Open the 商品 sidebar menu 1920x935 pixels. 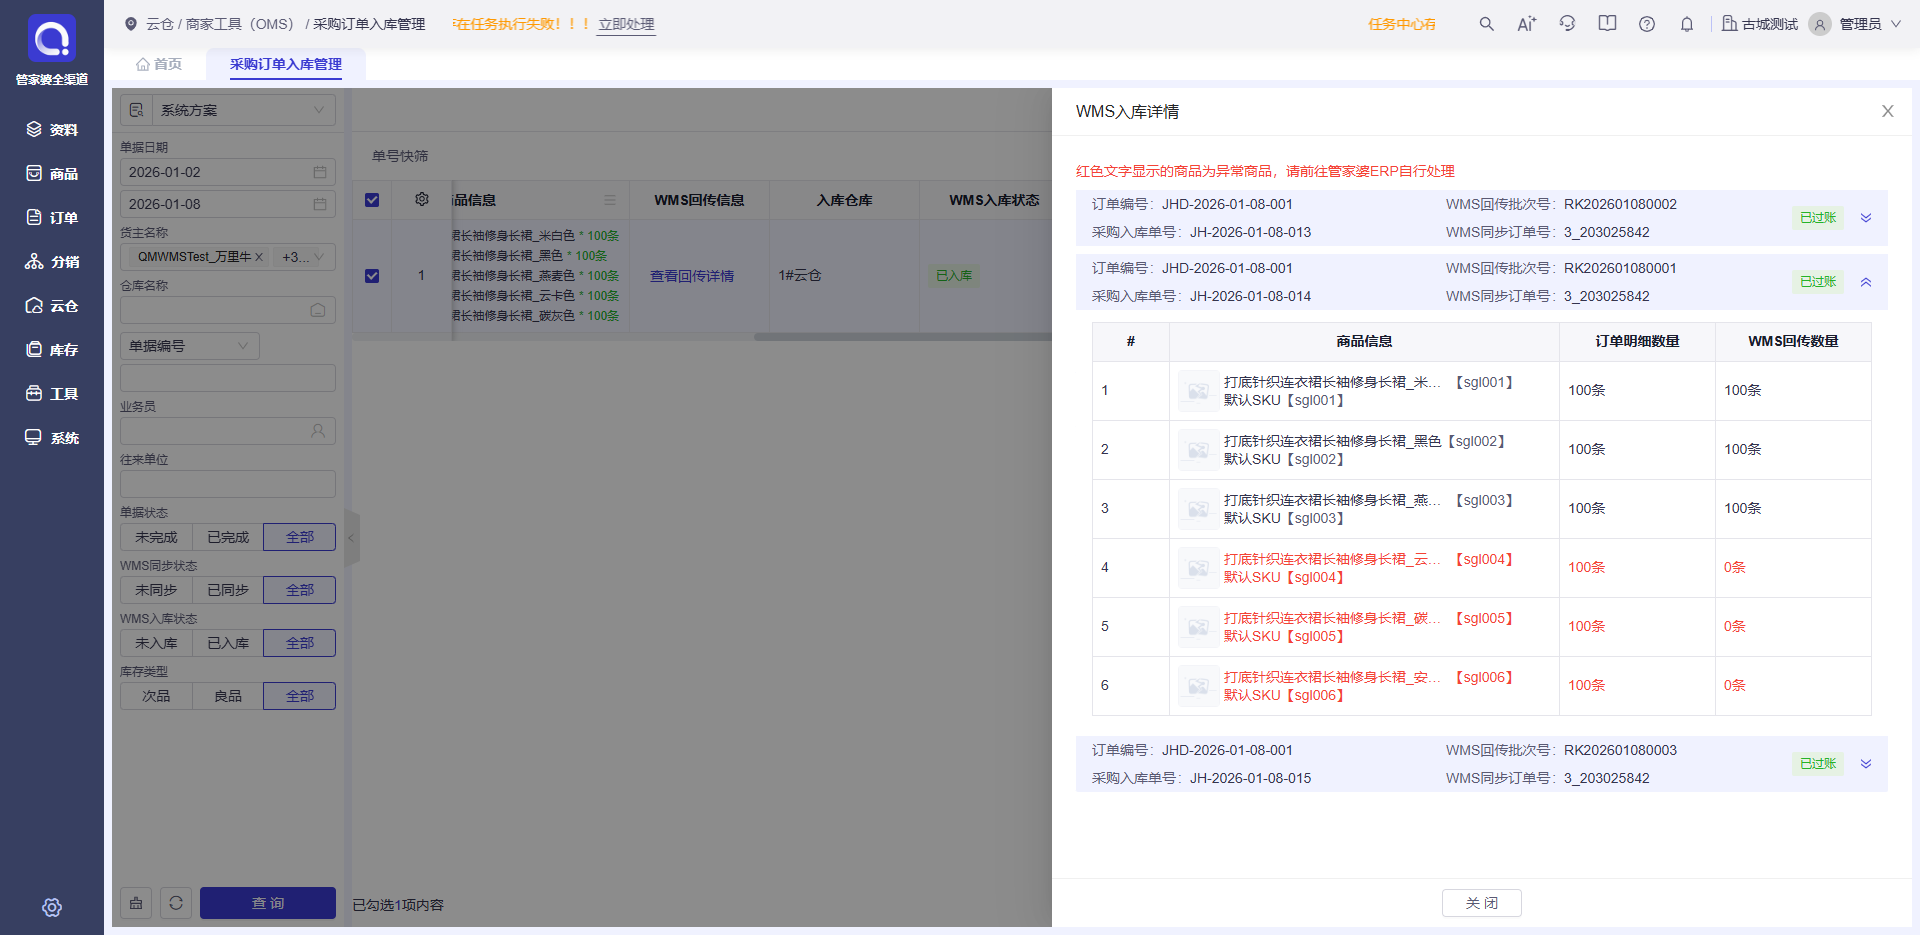tap(52, 174)
